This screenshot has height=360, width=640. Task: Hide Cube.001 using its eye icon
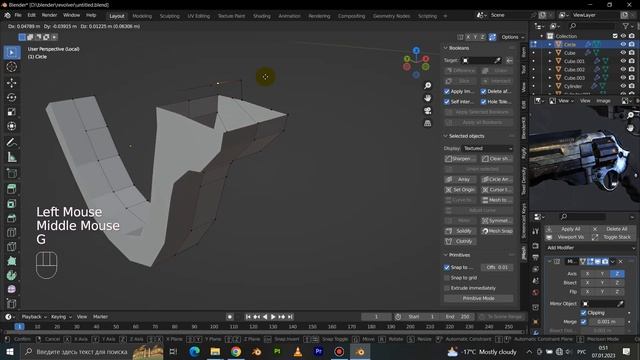[x=623, y=61]
